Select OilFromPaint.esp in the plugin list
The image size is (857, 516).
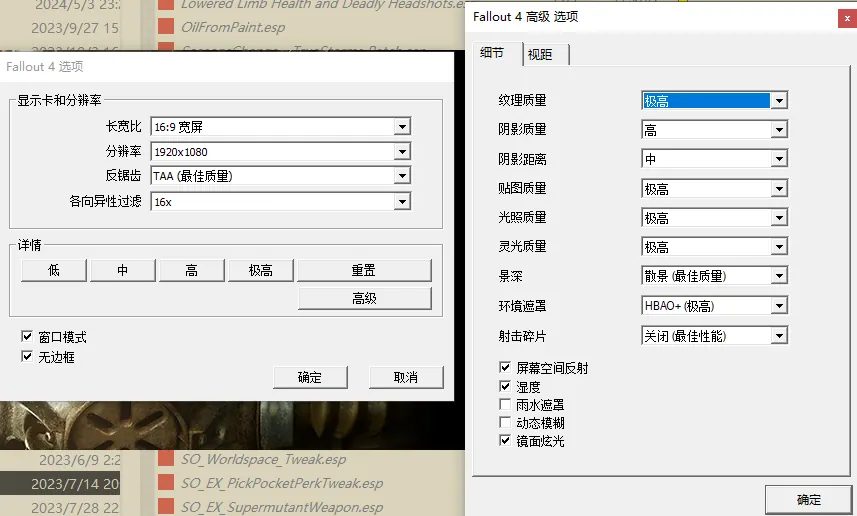(233, 27)
